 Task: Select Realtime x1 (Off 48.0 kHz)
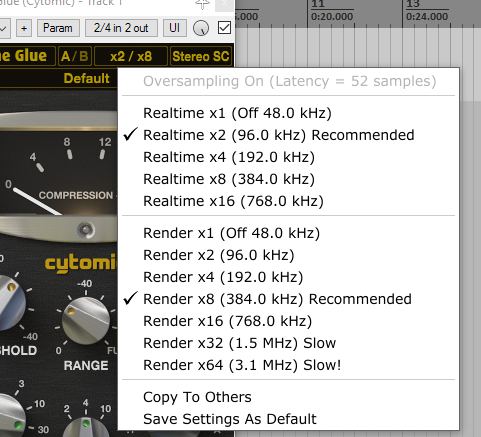(289, 113)
